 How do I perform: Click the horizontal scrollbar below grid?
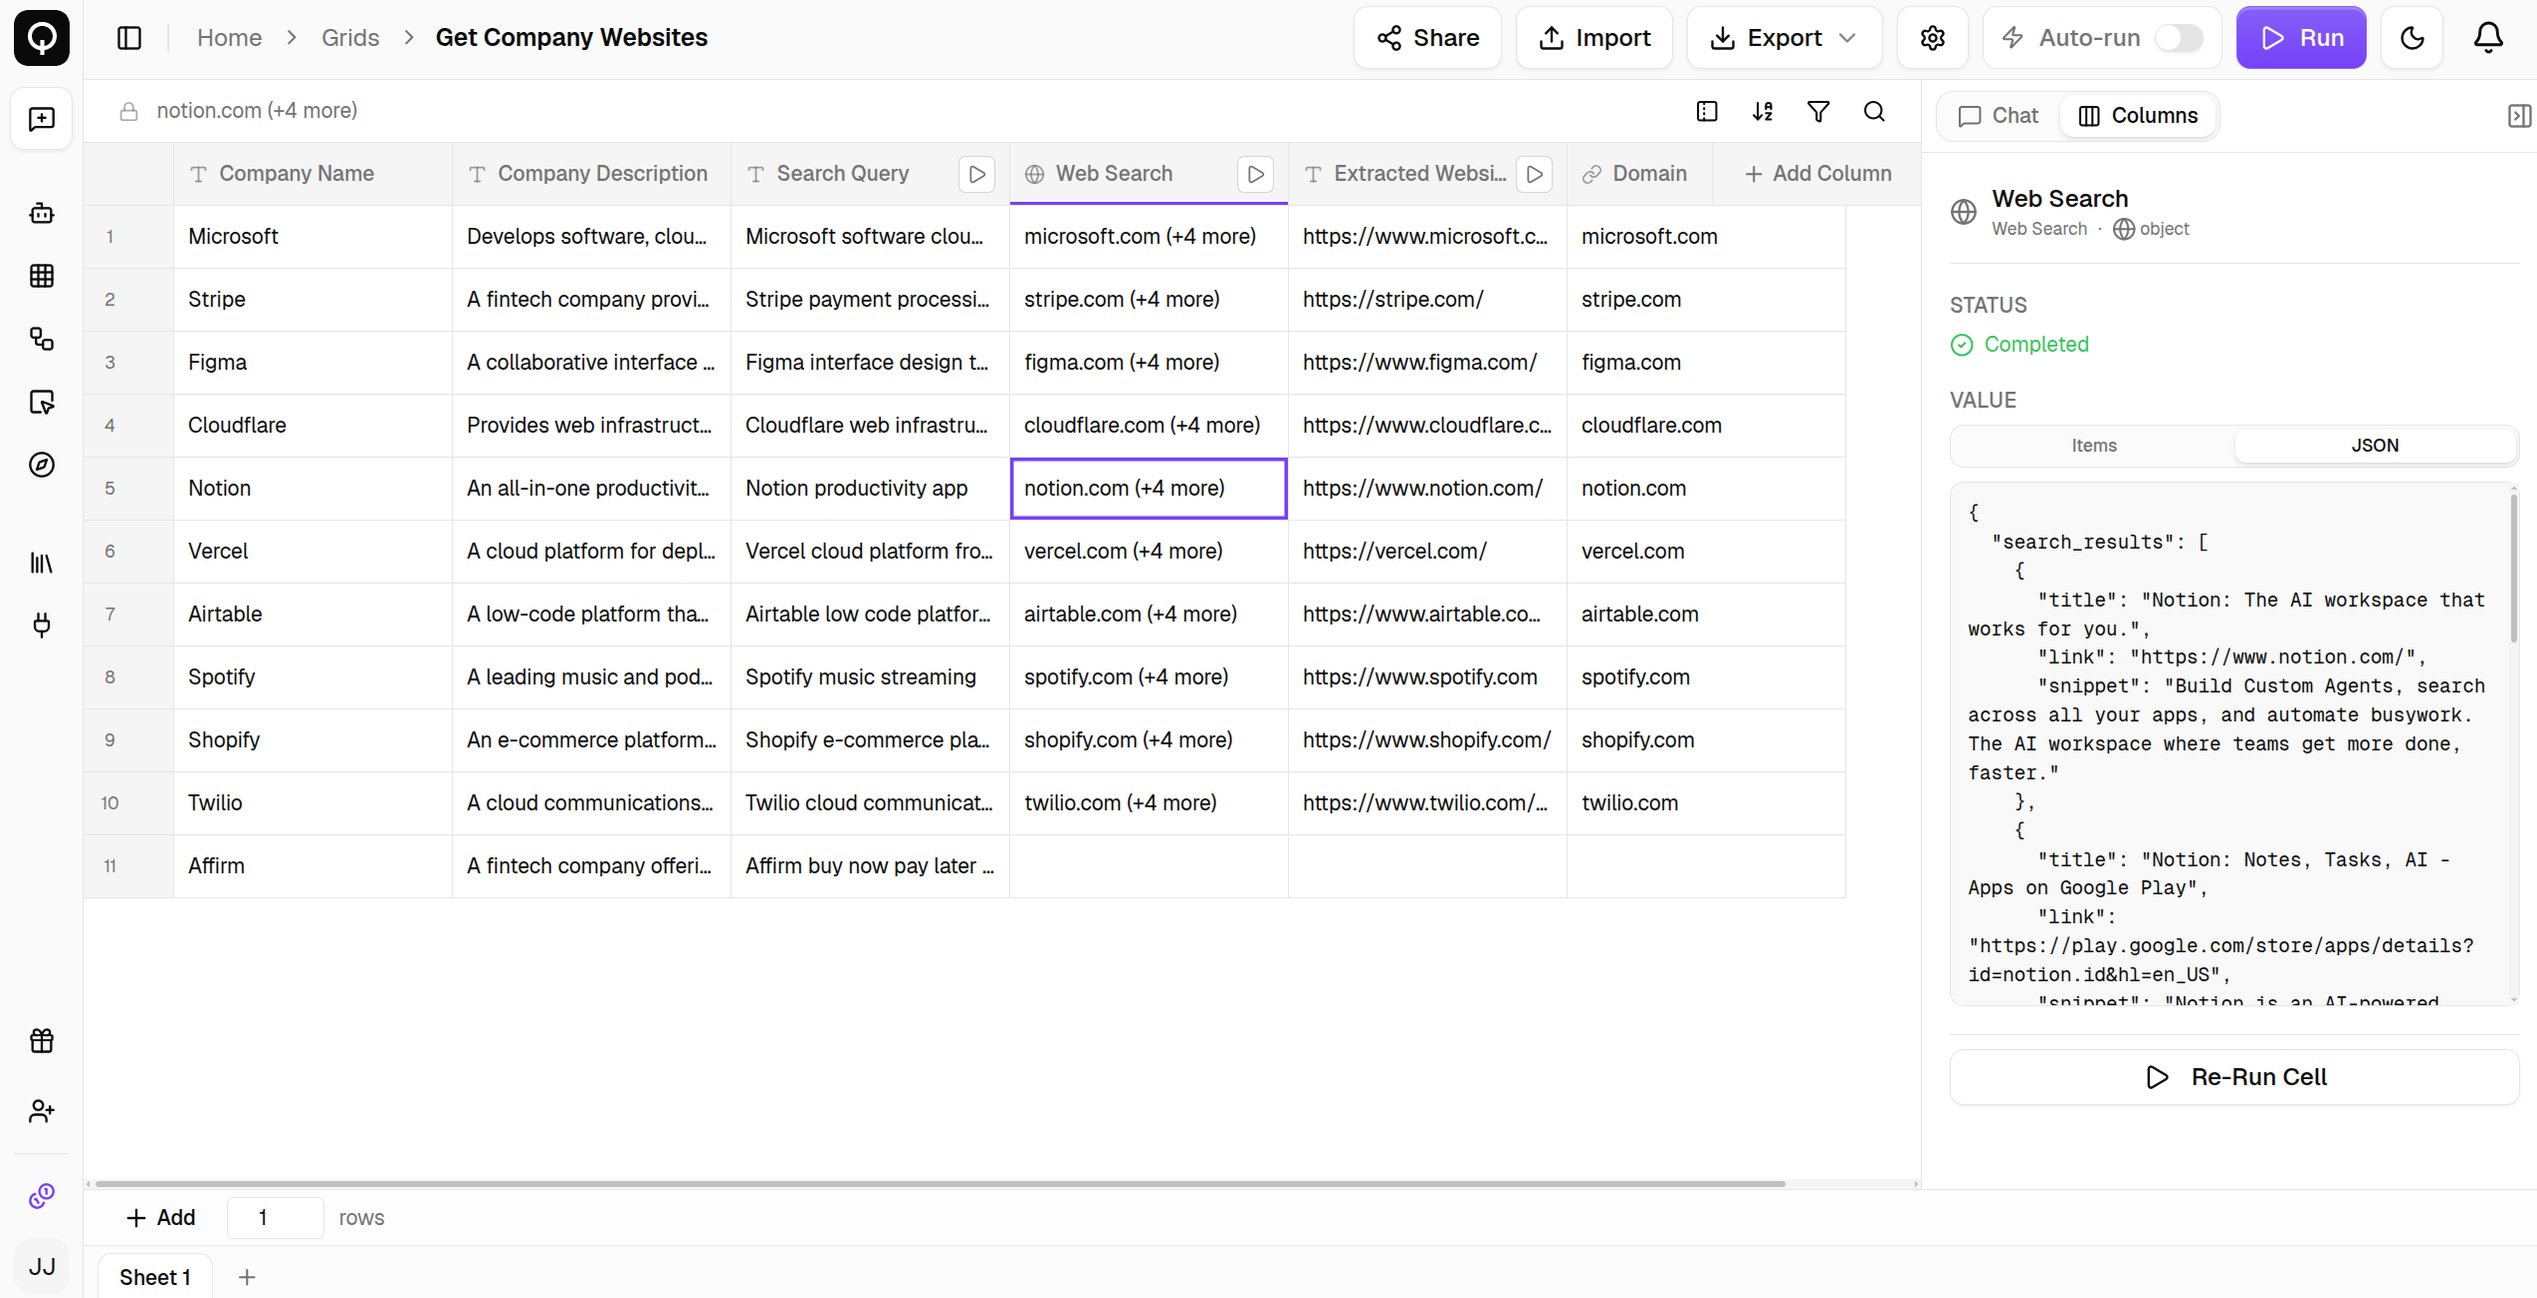940,1184
